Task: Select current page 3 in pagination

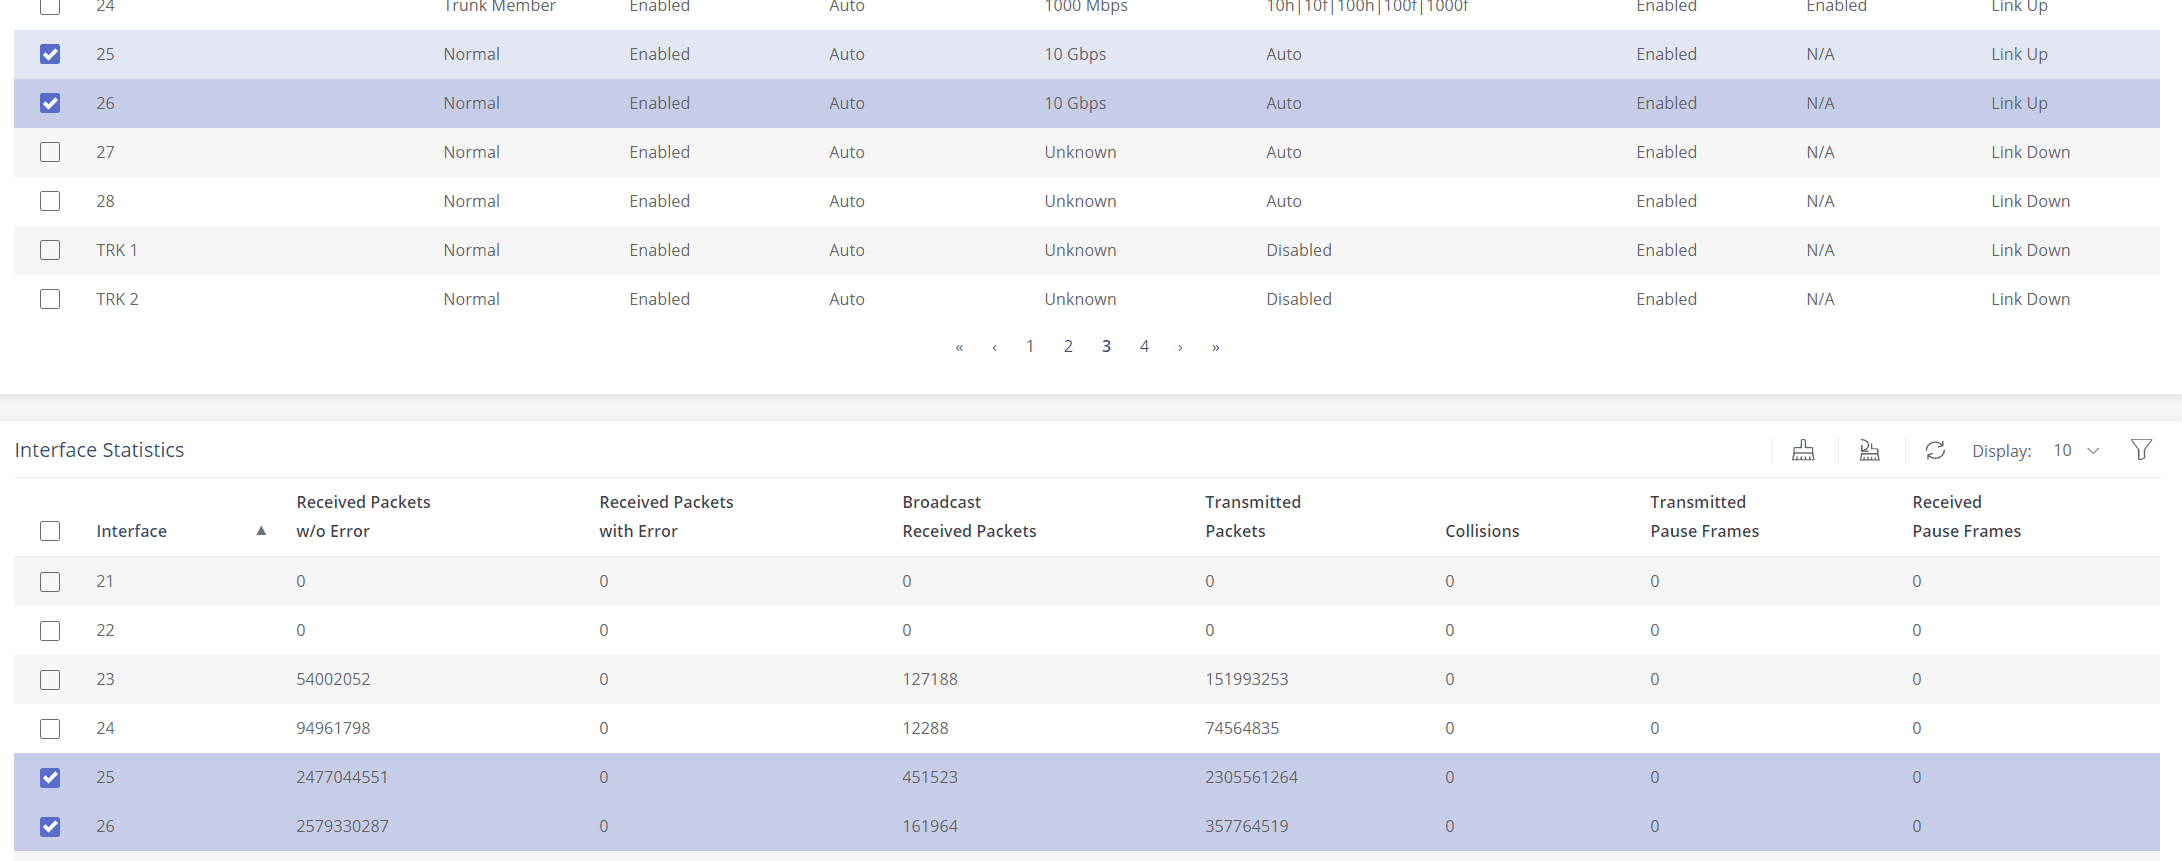Action: (x=1106, y=346)
